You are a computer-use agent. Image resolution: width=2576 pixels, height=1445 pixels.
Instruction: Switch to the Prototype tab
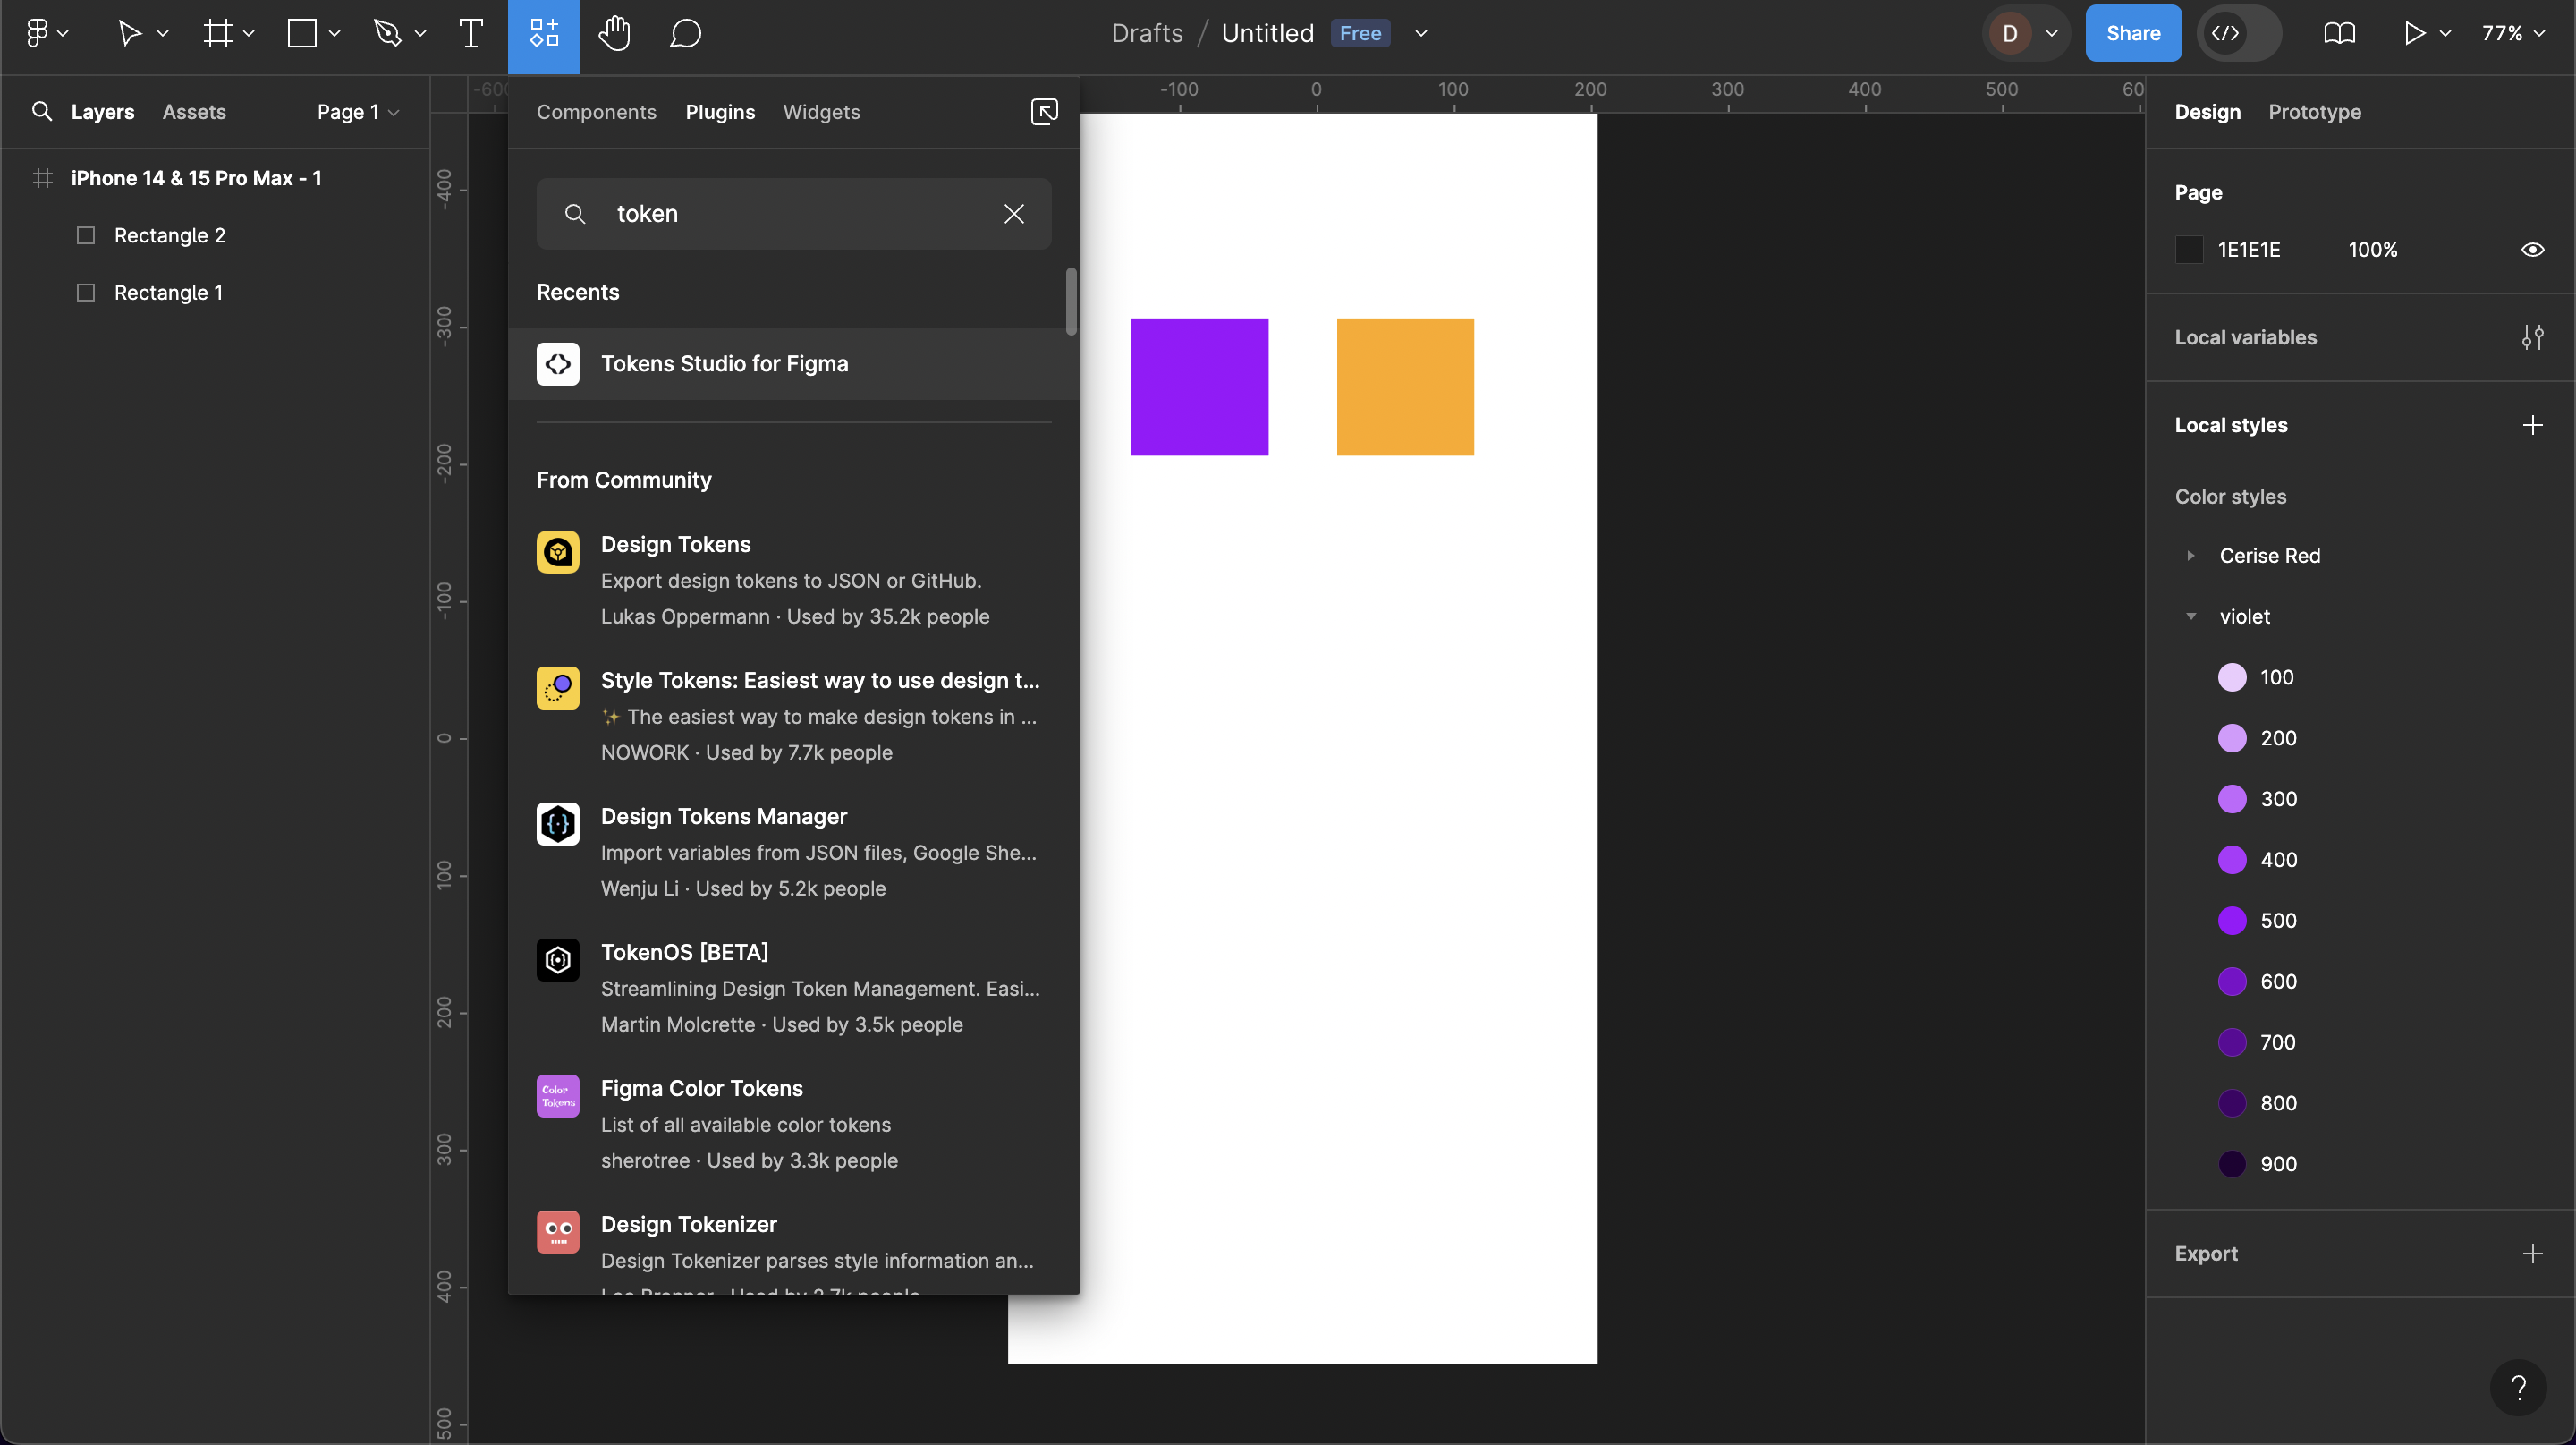click(x=2314, y=112)
